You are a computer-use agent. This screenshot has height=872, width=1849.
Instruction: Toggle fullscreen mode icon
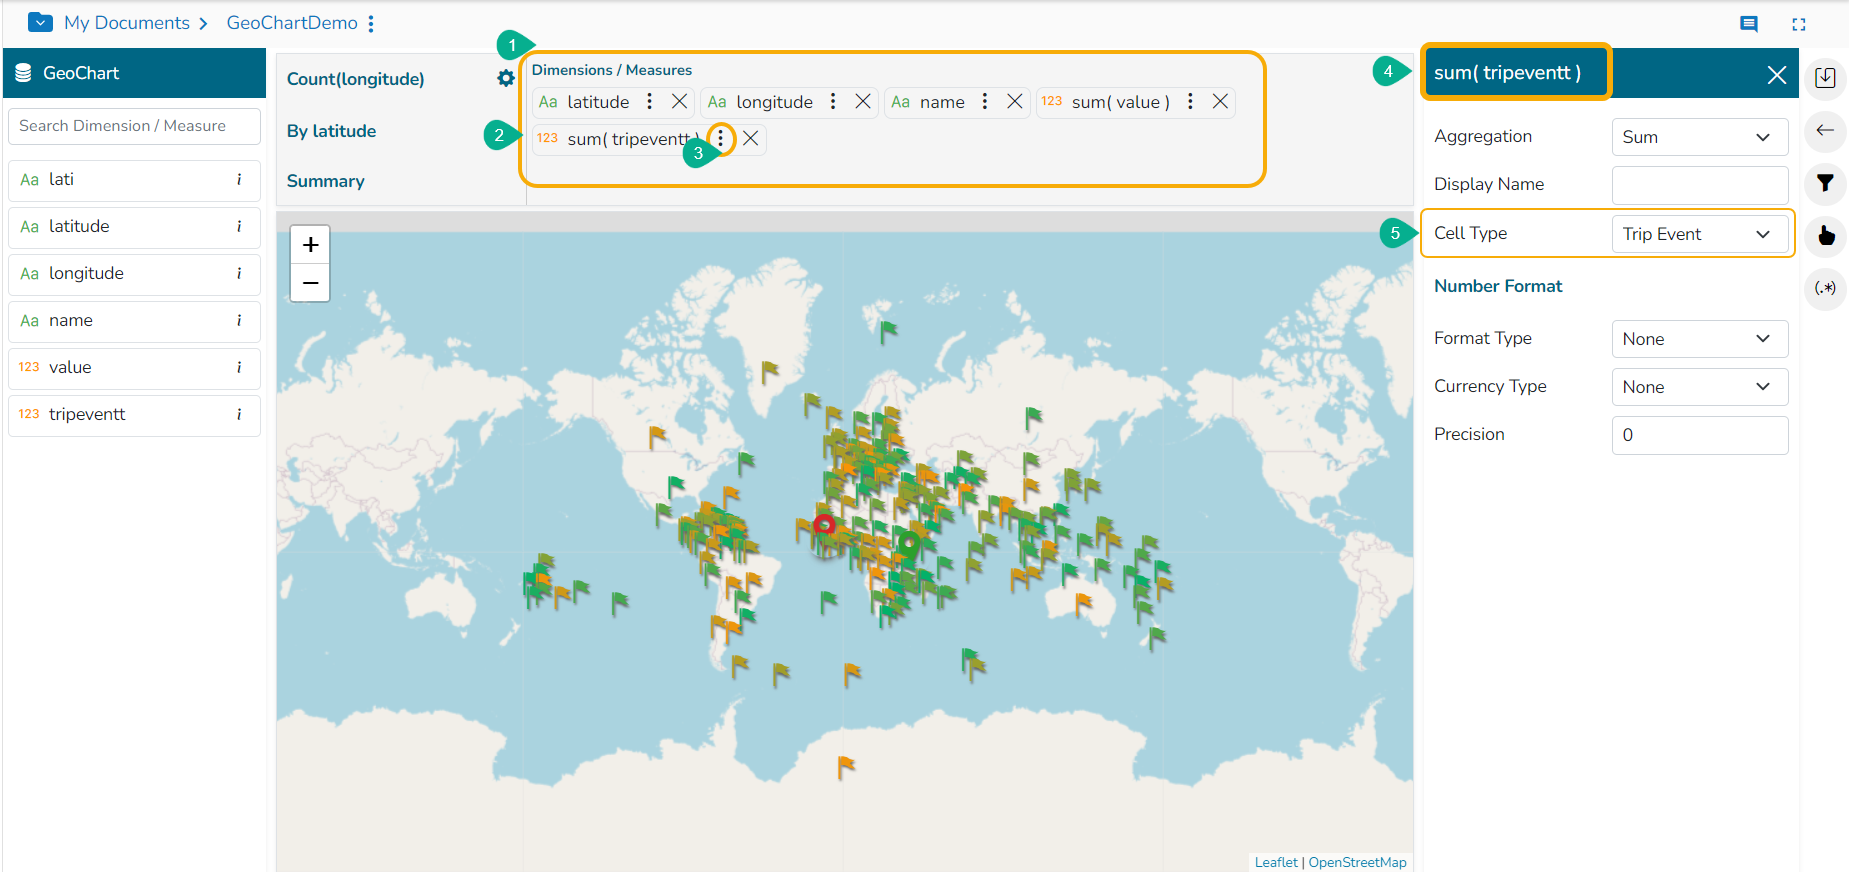pyautogui.click(x=1798, y=24)
